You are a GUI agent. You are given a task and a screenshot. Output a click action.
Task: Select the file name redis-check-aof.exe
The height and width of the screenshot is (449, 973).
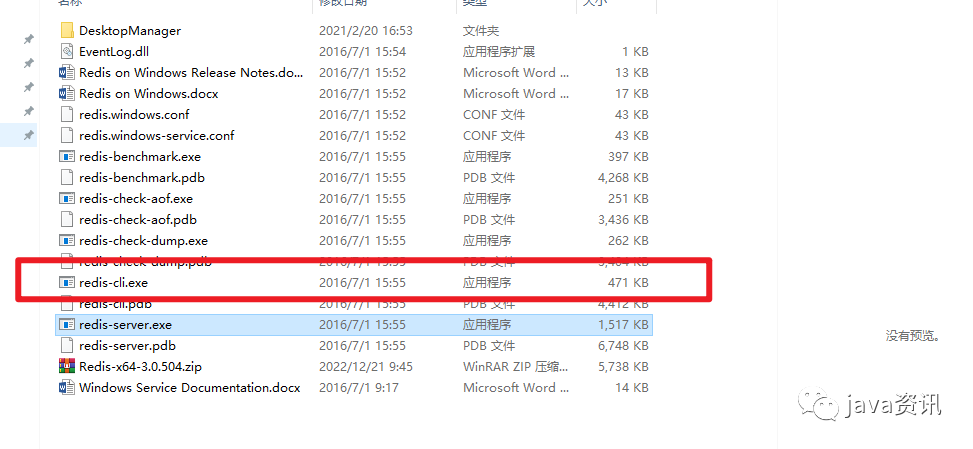click(136, 198)
